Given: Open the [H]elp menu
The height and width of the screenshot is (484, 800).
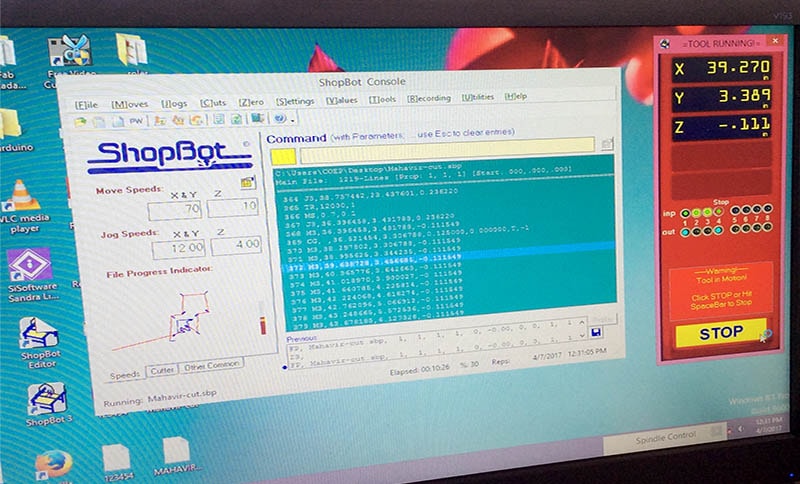Looking at the screenshot, I should 515,96.
